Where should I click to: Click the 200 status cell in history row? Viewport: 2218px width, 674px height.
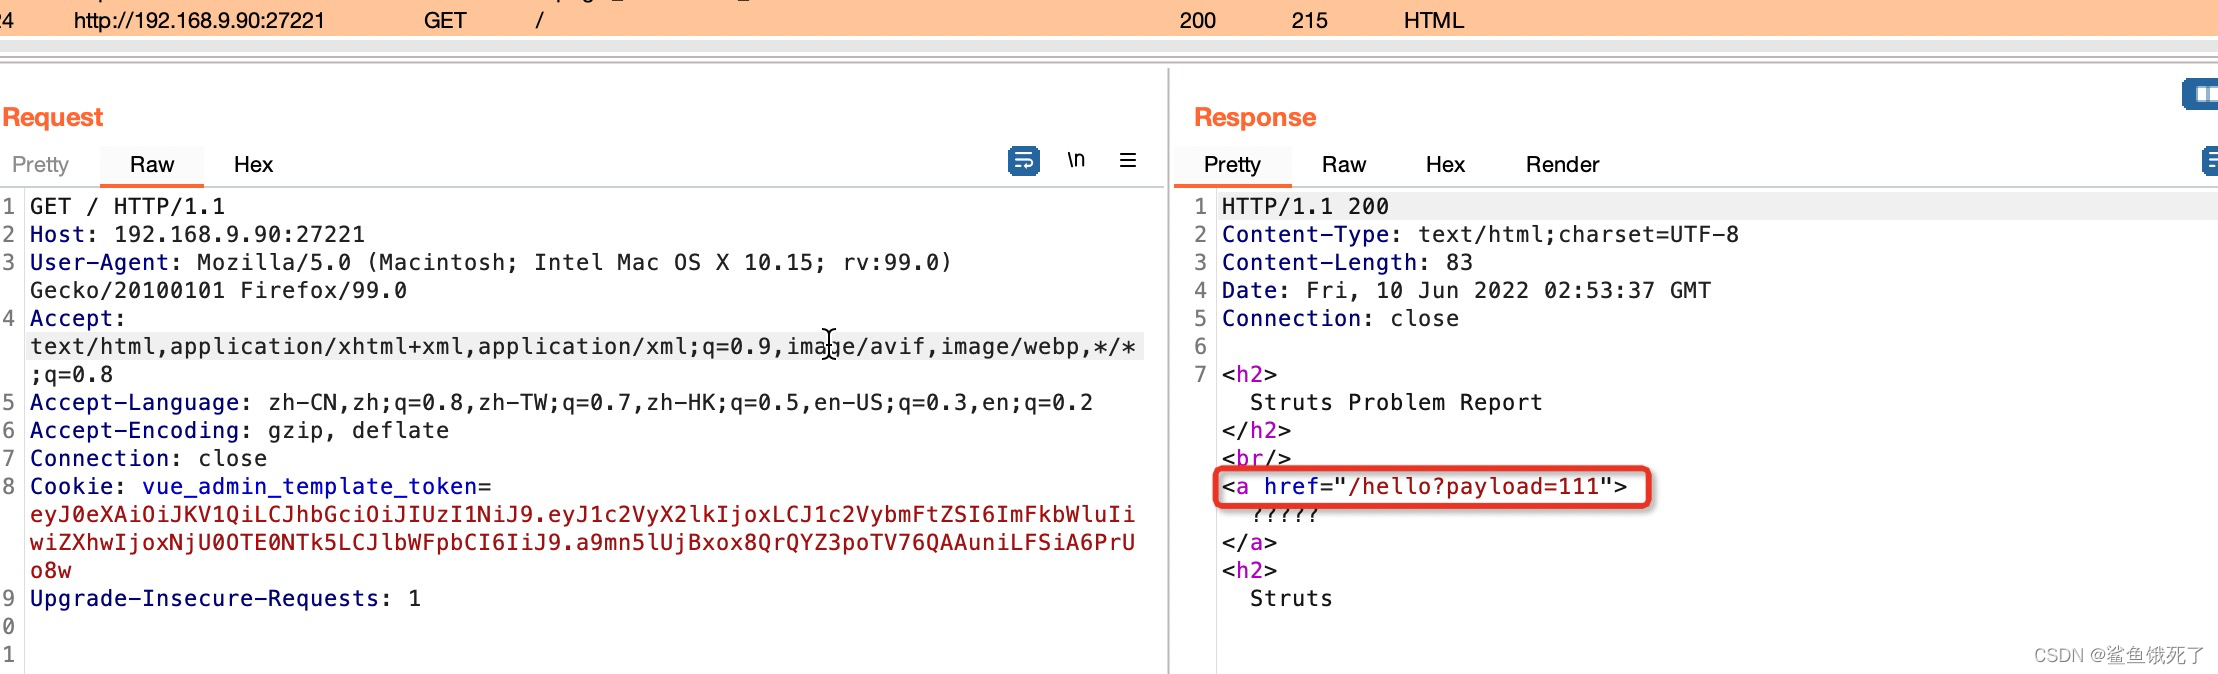pos(1197,20)
